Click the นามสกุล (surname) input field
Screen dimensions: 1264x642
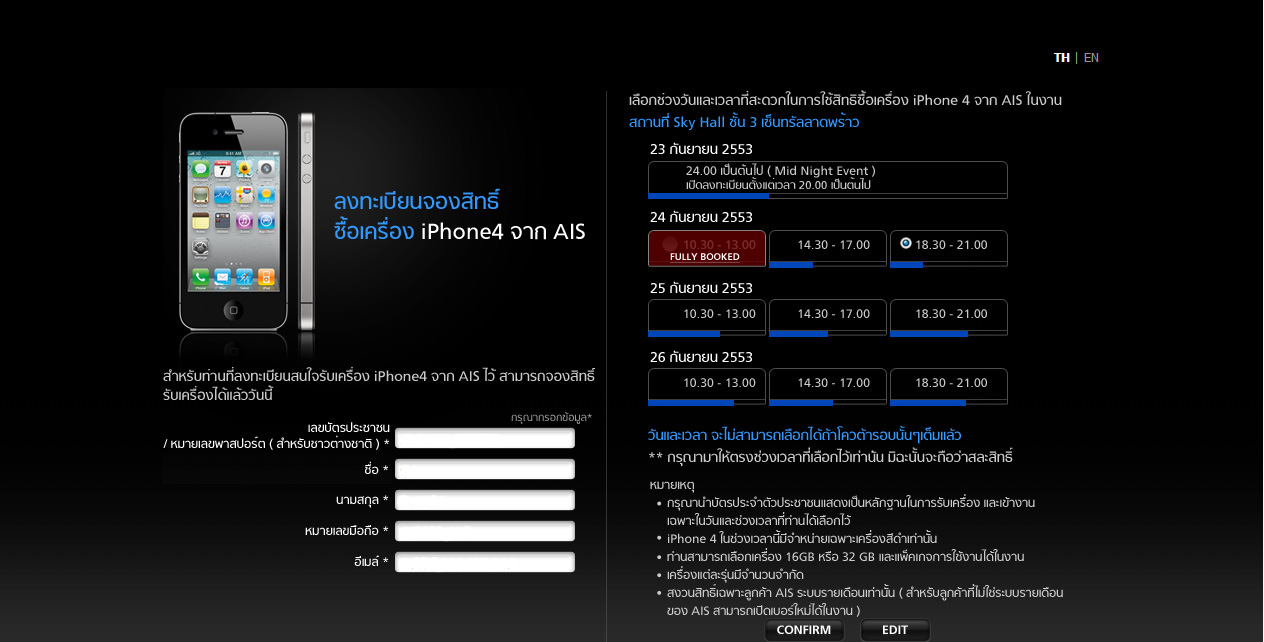(485, 500)
